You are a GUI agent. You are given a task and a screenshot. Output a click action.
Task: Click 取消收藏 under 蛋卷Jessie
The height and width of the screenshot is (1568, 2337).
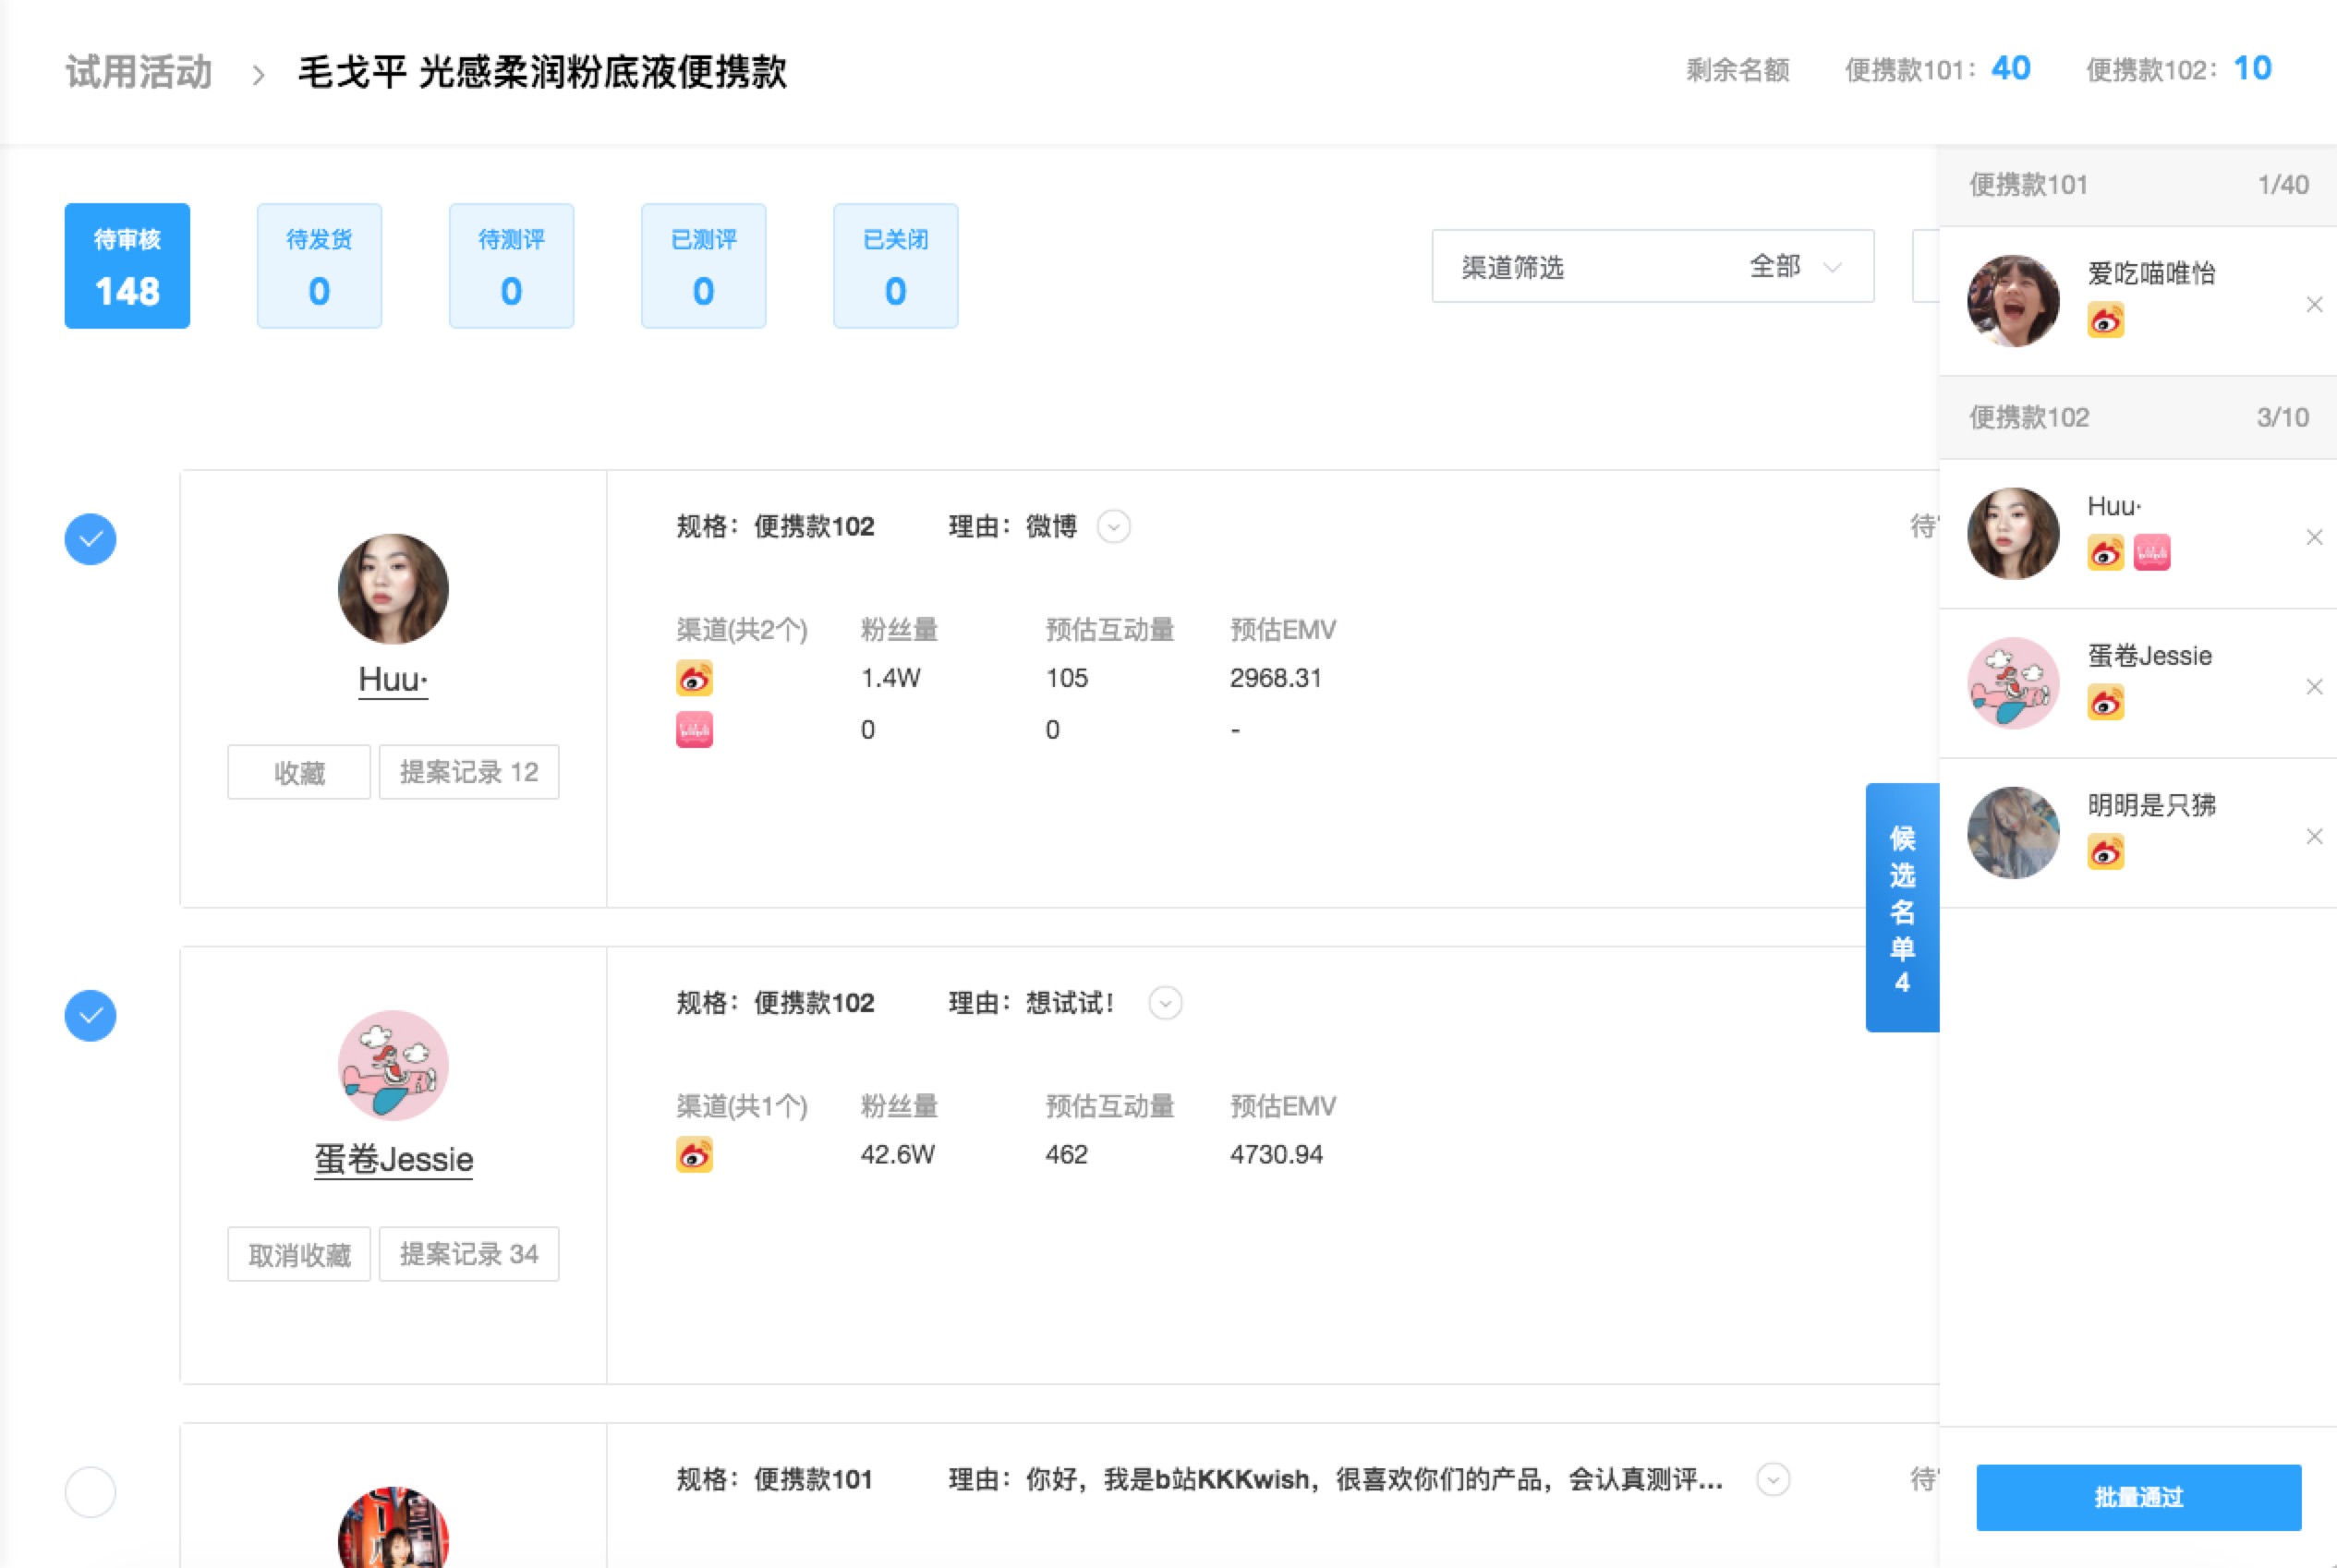(298, 1254)
